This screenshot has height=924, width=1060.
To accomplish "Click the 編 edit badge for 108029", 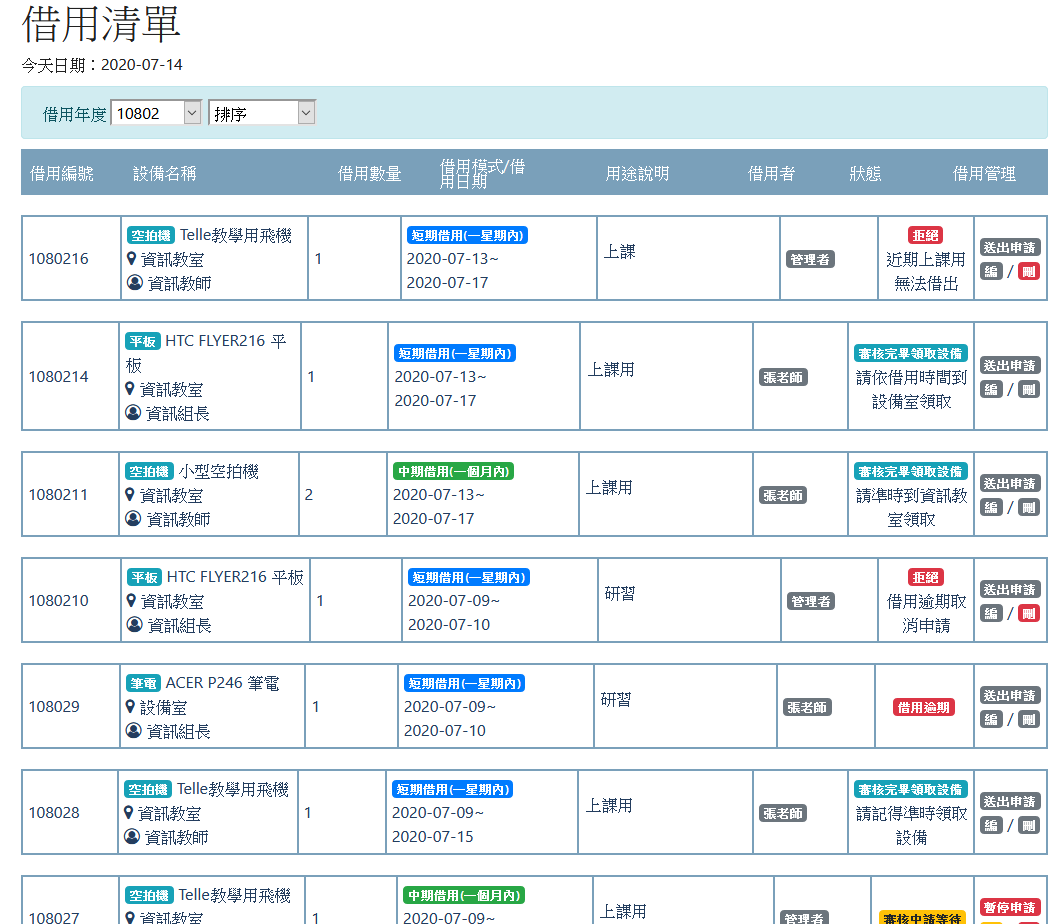I will coord(991,719).
